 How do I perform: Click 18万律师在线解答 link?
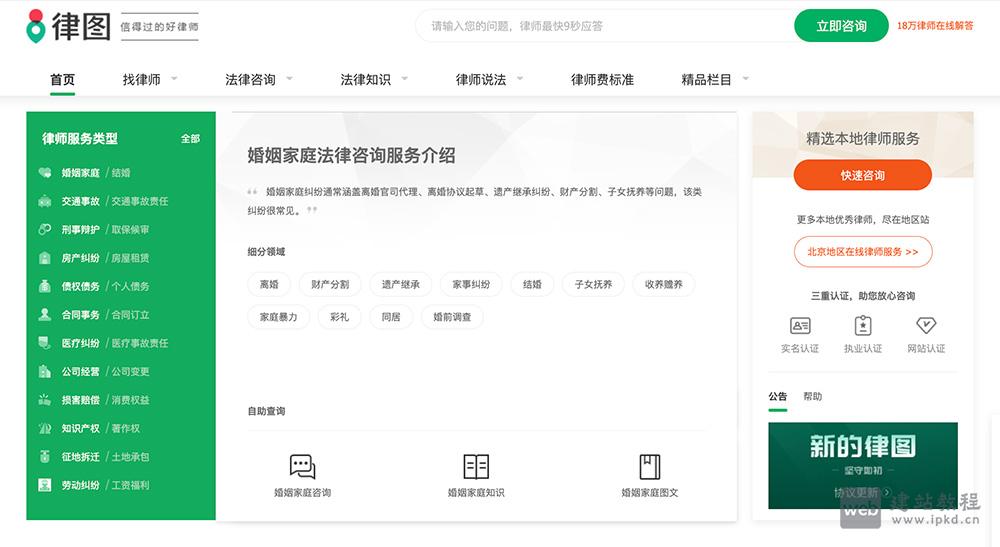(935, 26)
